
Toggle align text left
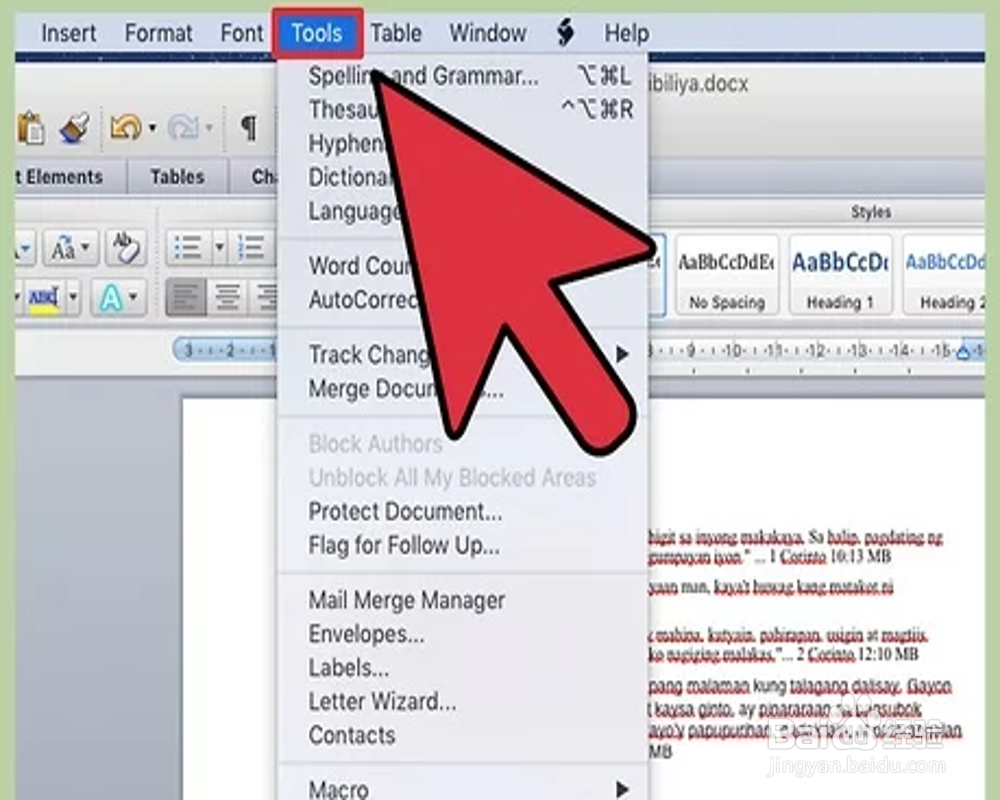[x=186, y=297]
